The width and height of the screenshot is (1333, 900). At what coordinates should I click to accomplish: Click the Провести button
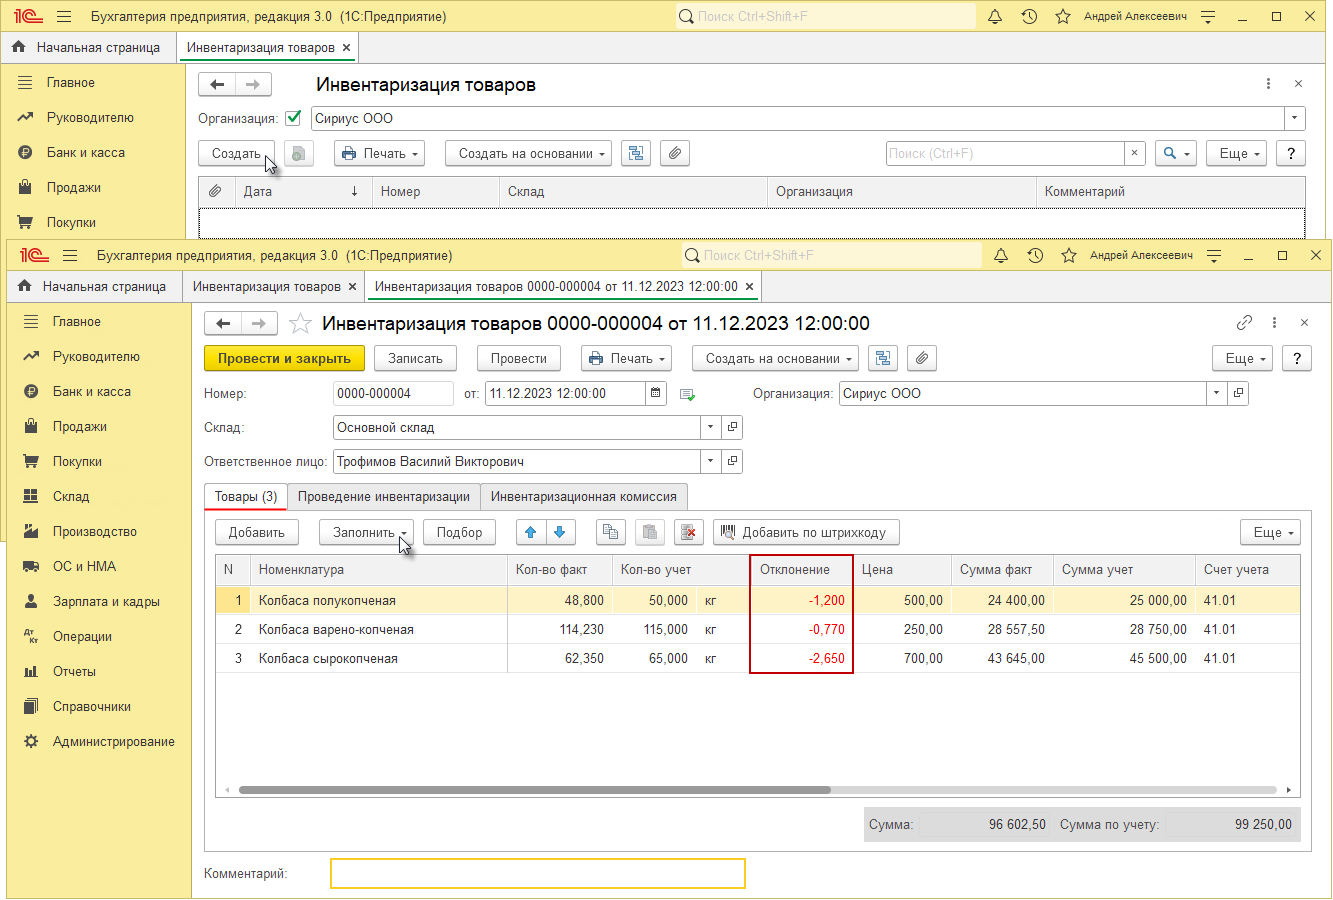518,358
